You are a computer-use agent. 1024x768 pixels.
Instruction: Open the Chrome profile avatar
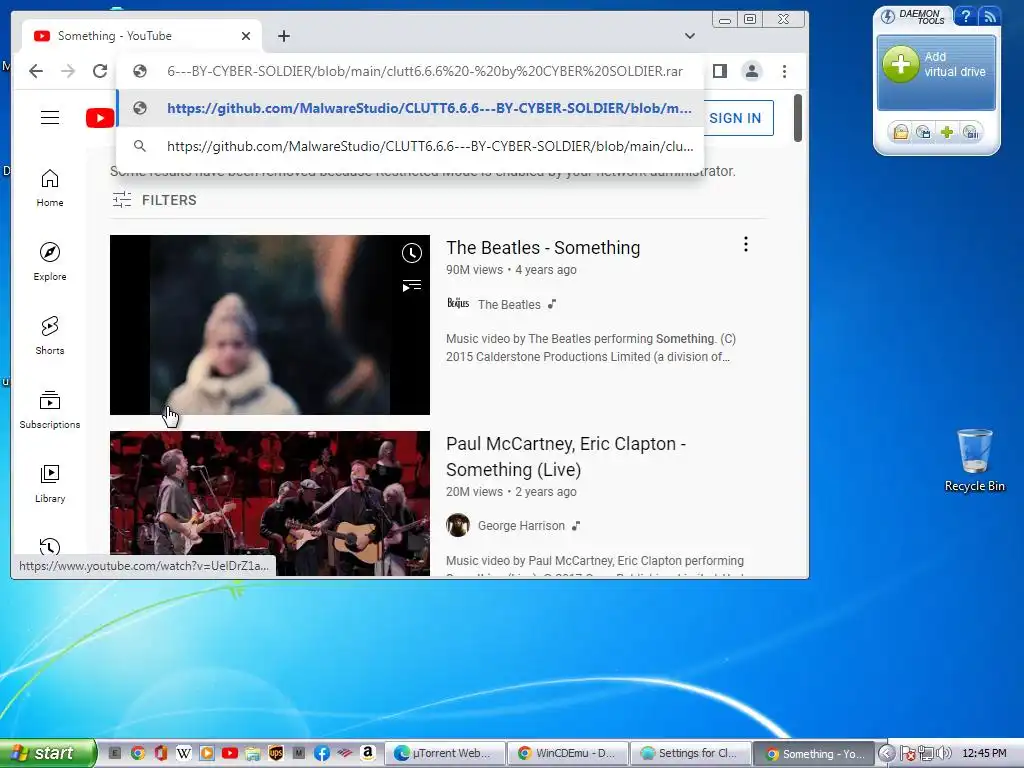(752, 71)
